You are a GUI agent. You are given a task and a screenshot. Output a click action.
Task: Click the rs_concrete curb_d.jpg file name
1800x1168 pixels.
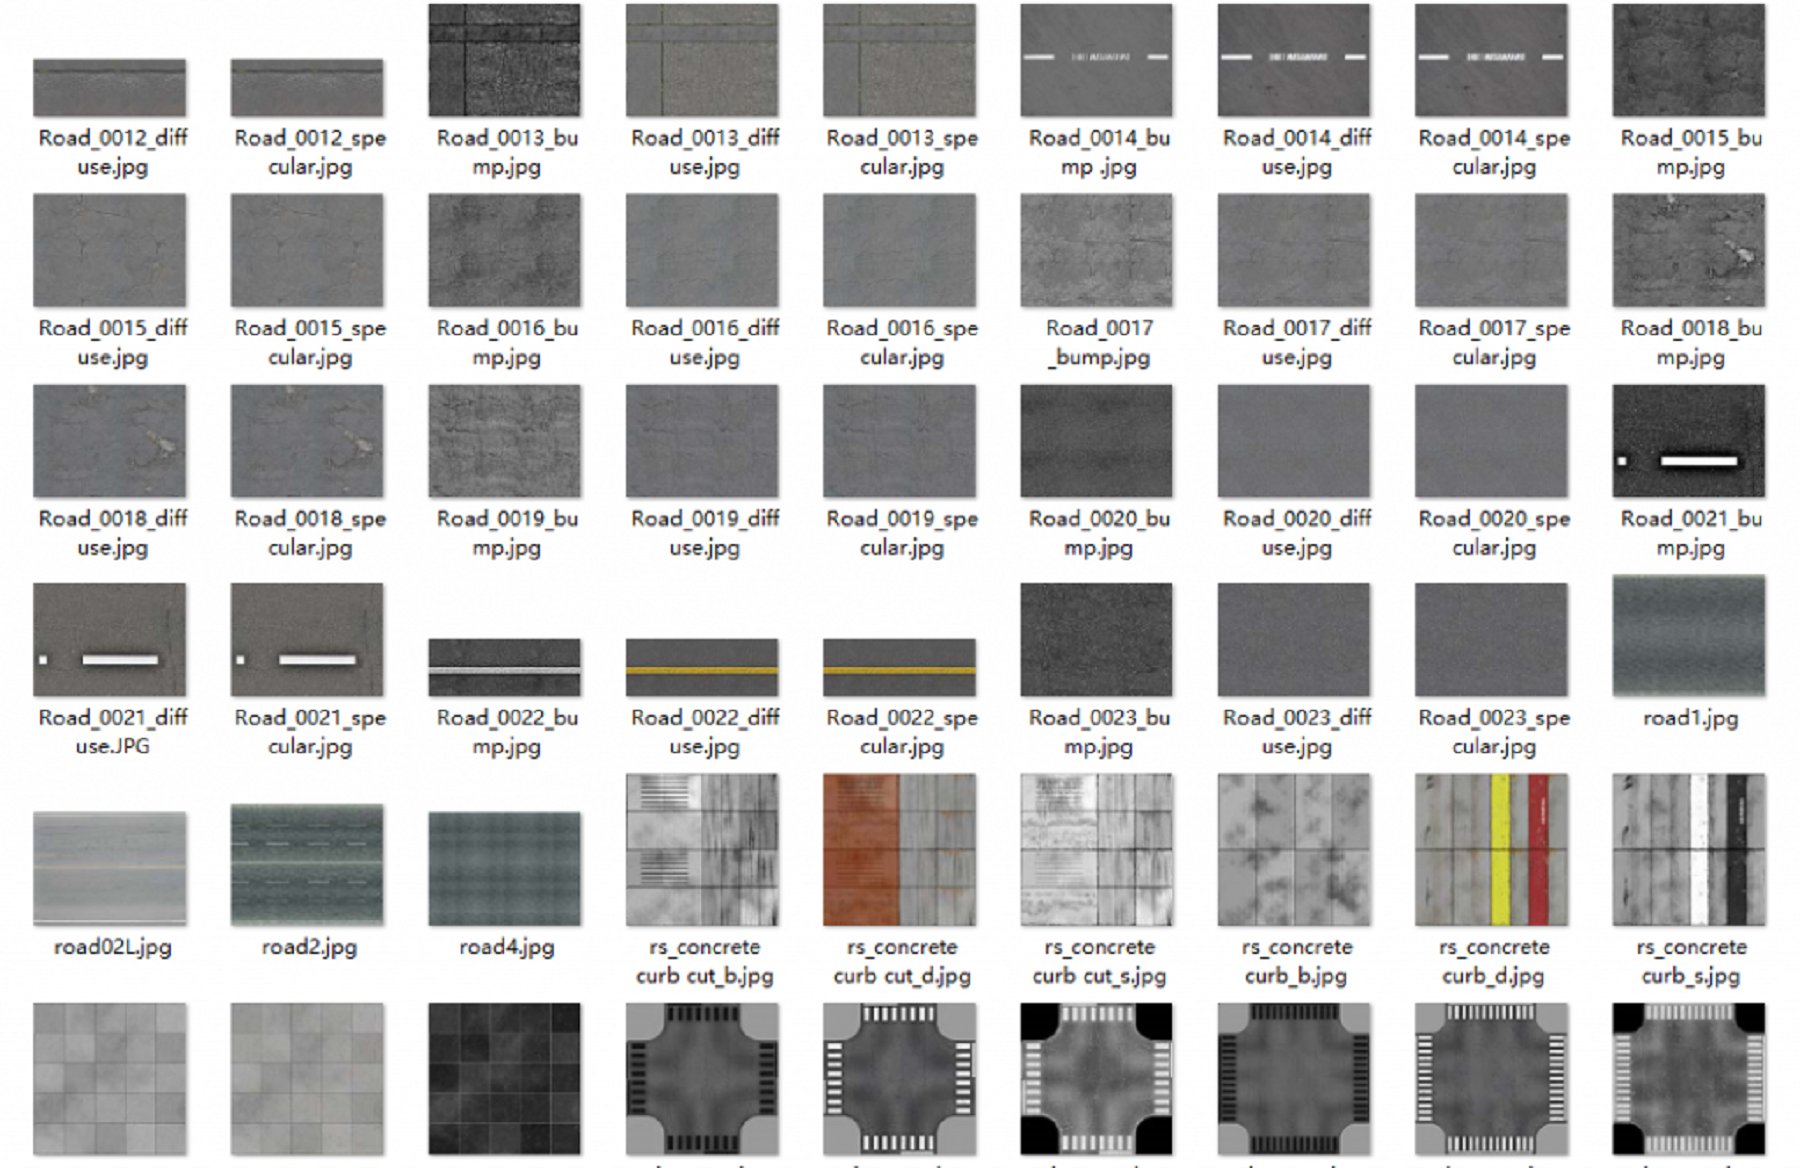(x=1494, y=961)
